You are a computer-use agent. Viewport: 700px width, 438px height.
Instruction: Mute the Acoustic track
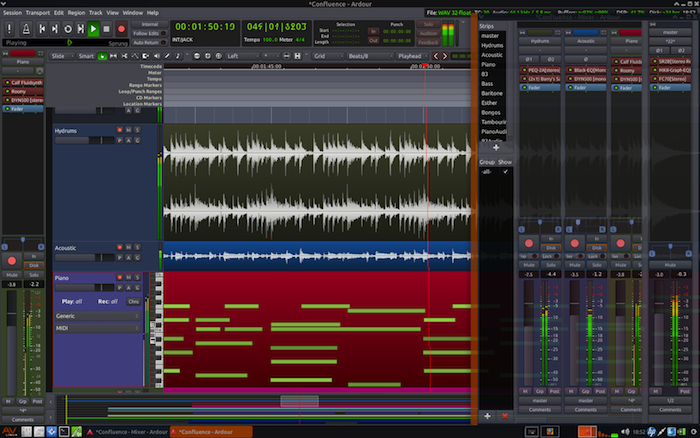click(128, 246)
